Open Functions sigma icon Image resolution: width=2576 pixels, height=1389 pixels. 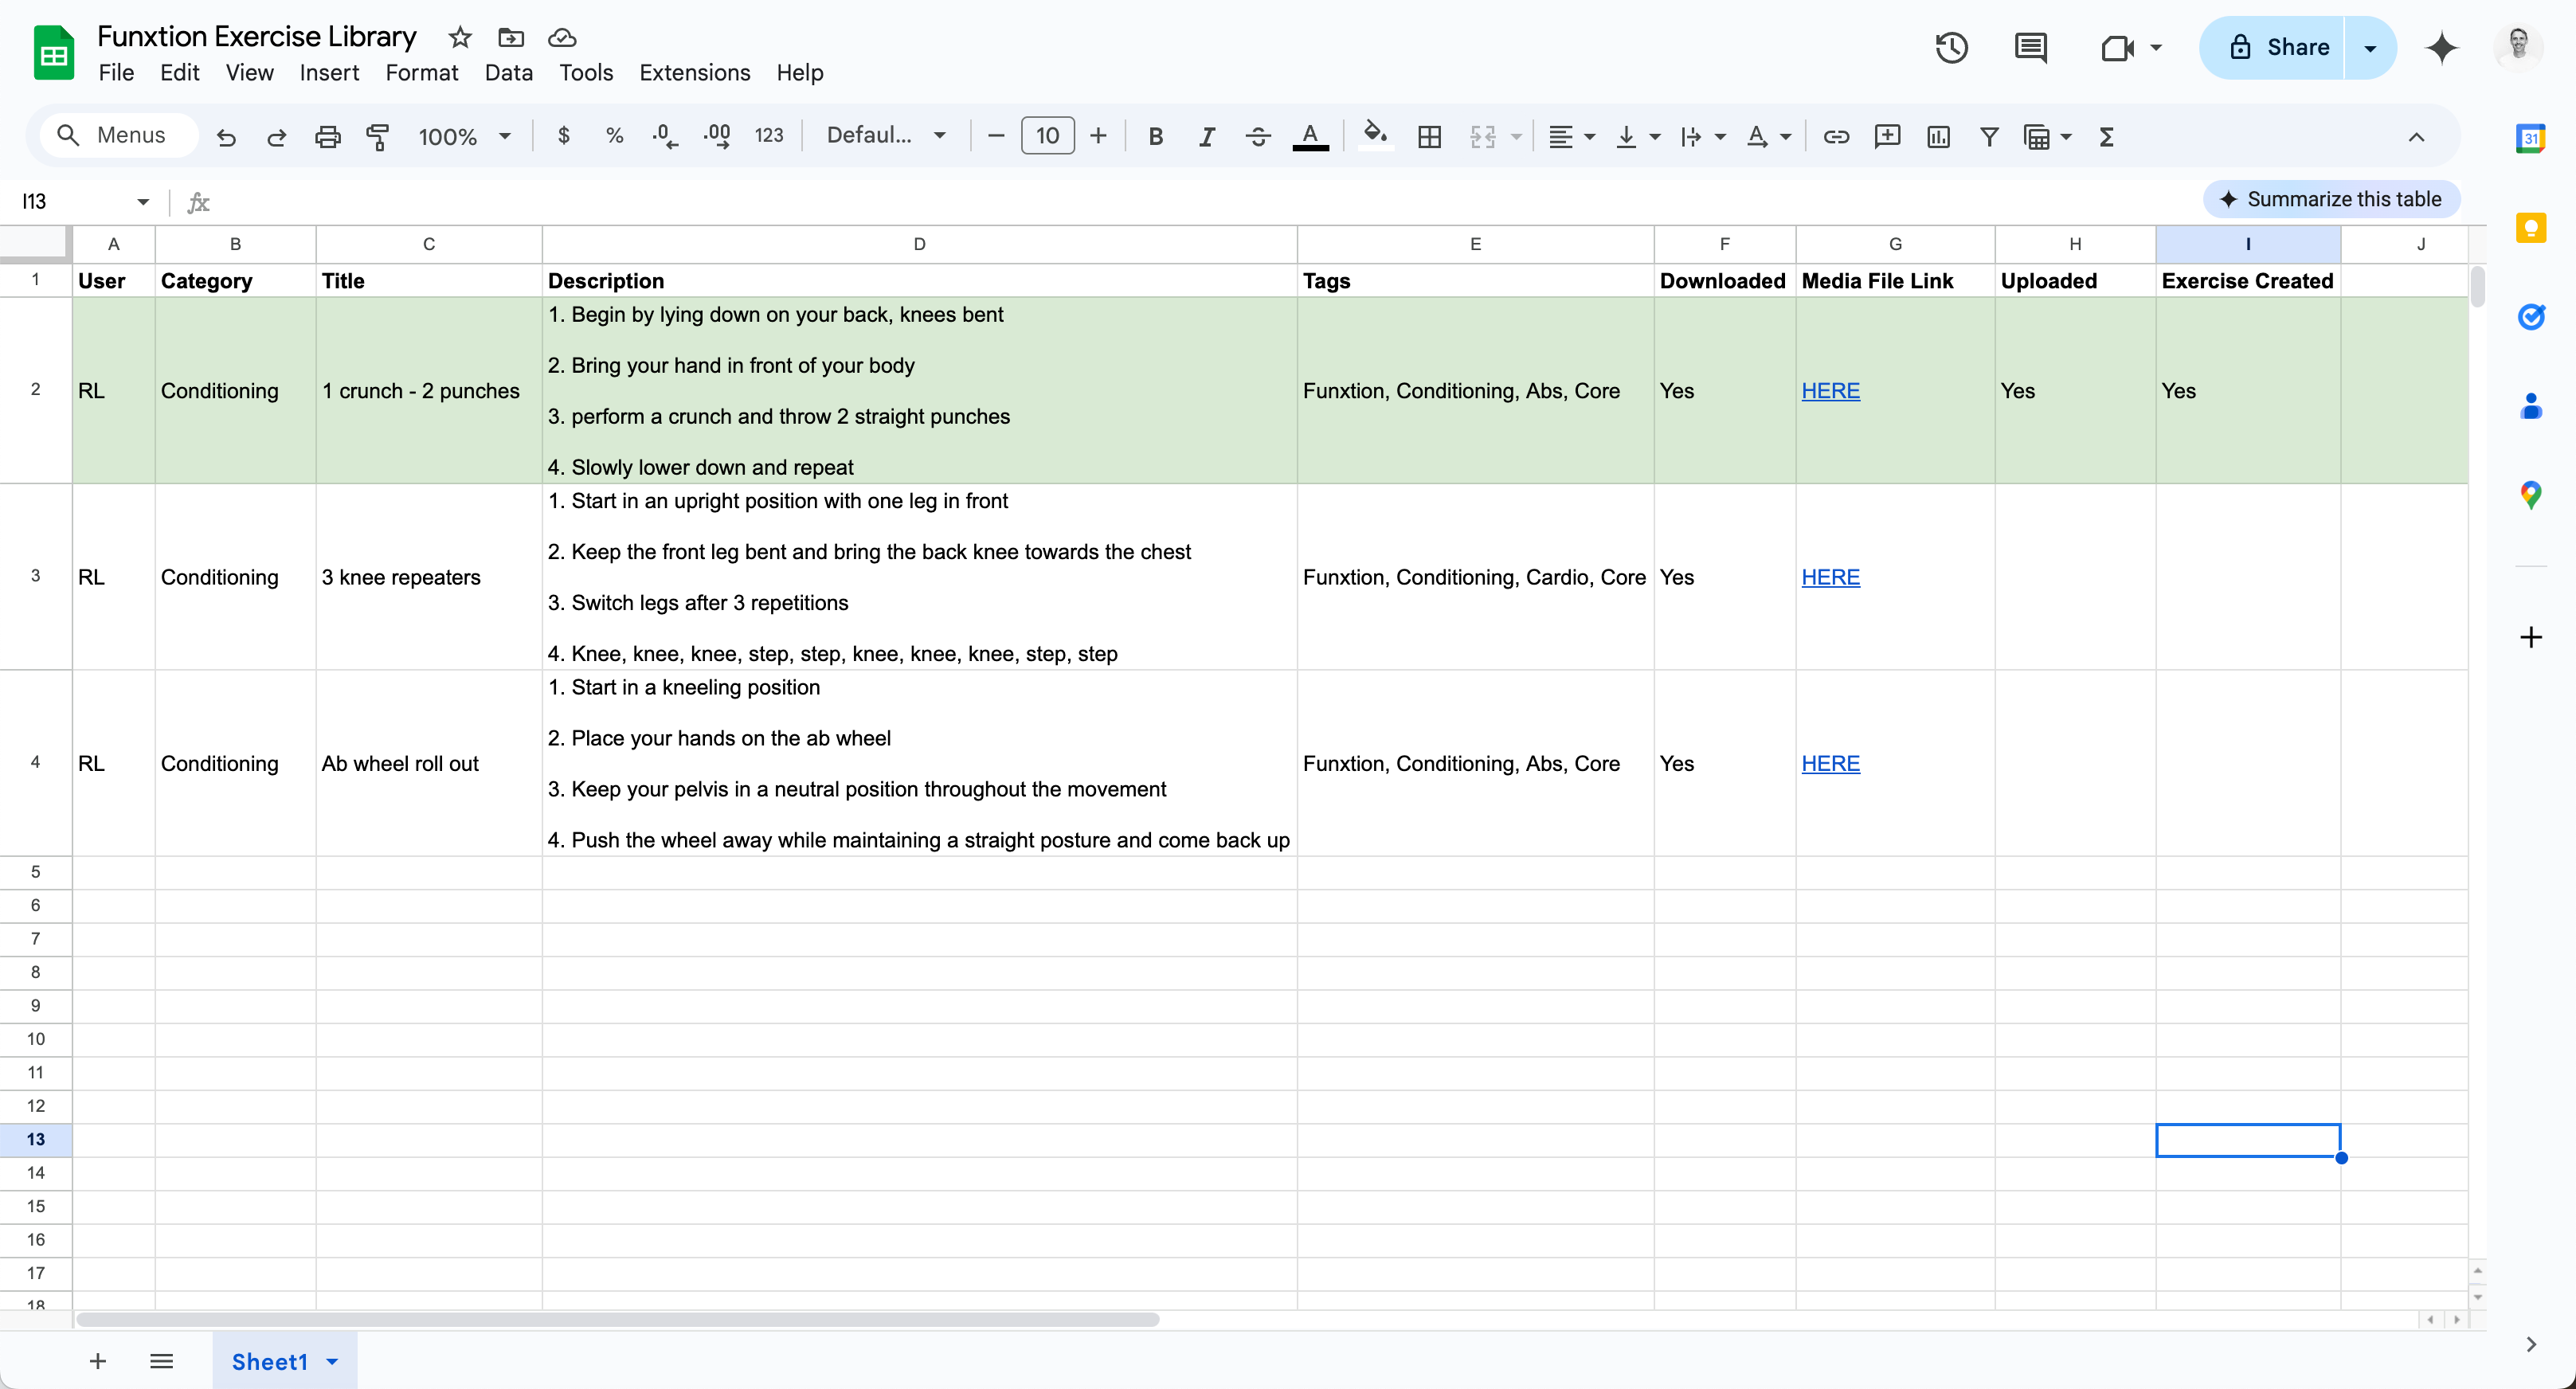pyautogui.click(x=2107, y=137)
